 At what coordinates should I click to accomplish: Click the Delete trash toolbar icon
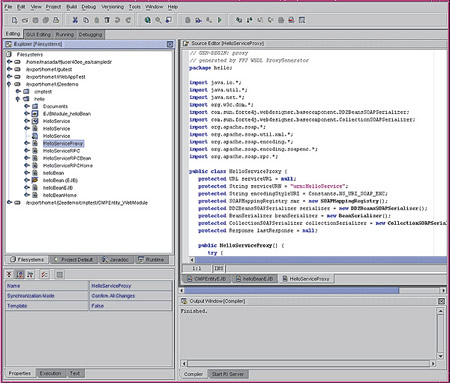[107, 20]
